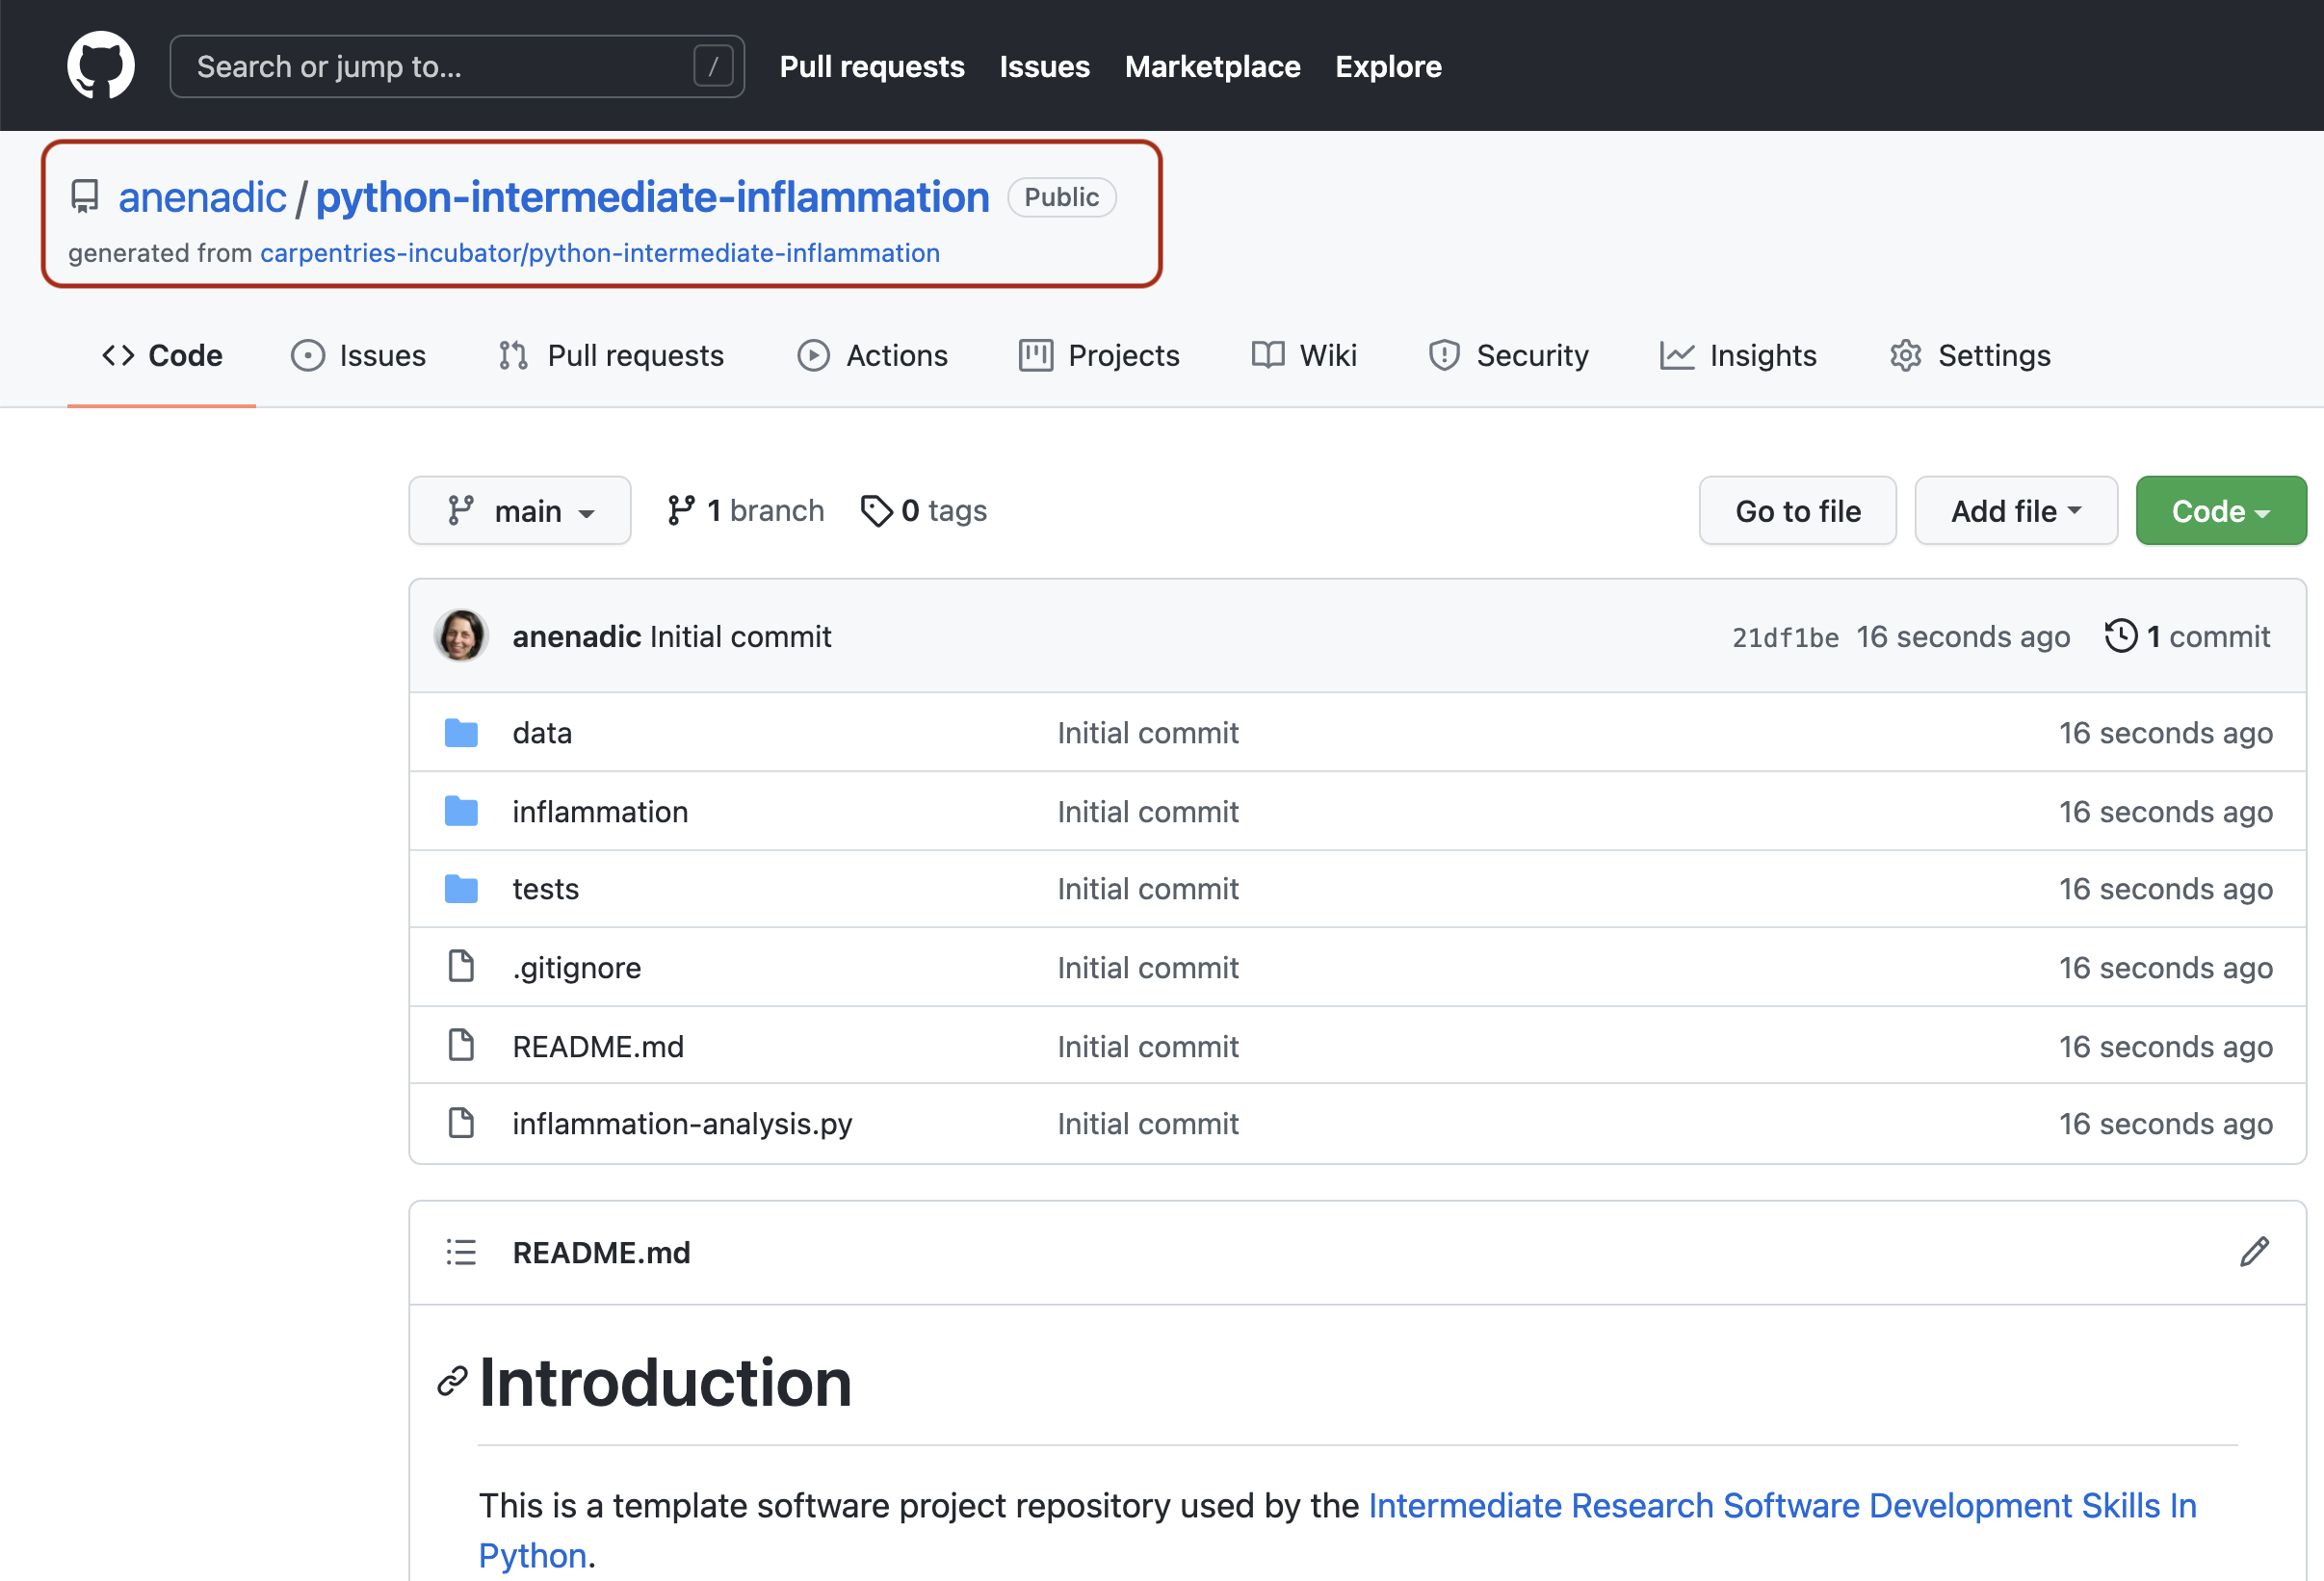
Task: Click the 1 commit history link
Action: point(2190,635)
